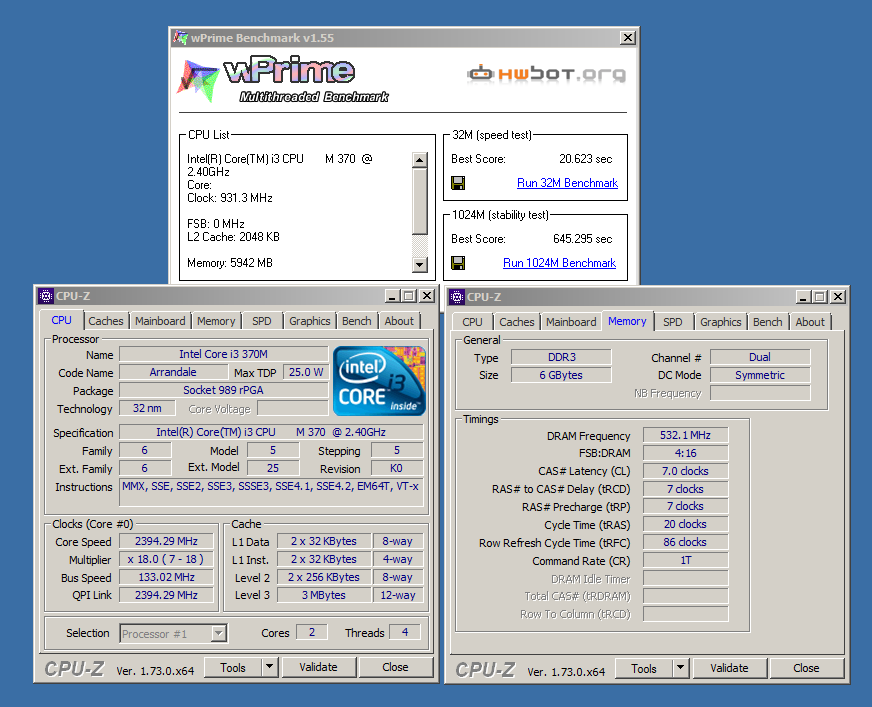Click Close button in right CPU-Z window
Viewport: 872px width, 707px height.
(806, 669)
